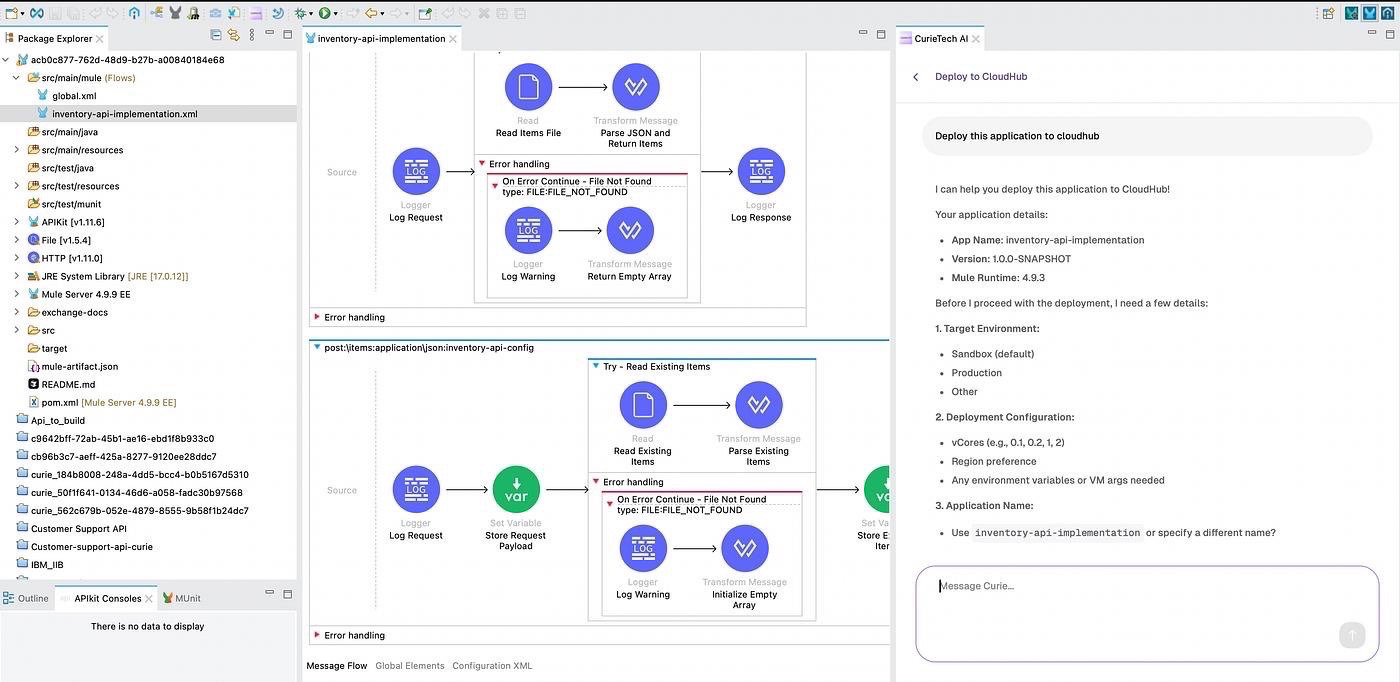
Task: Click the Message Curie input field
Action: (x=1147, y=613)
